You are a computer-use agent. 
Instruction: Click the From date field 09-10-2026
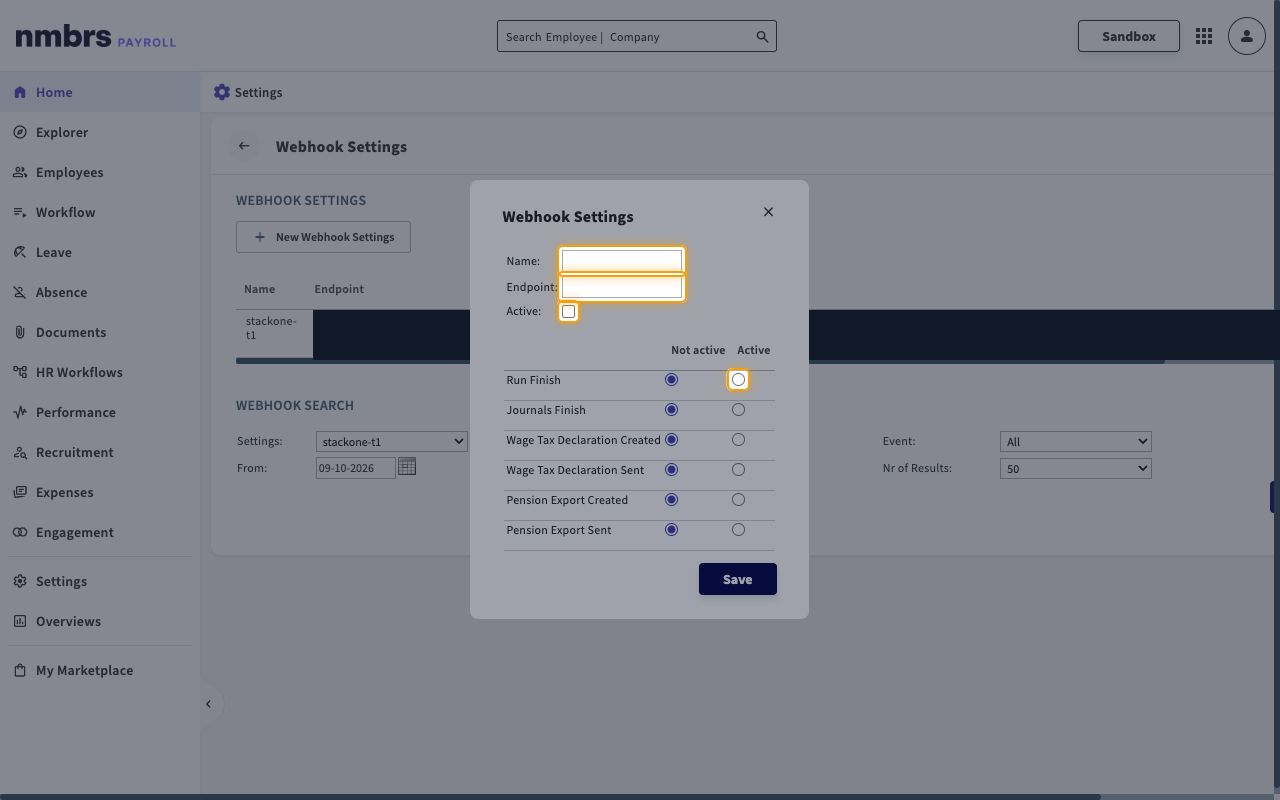(x=356, y=468)
